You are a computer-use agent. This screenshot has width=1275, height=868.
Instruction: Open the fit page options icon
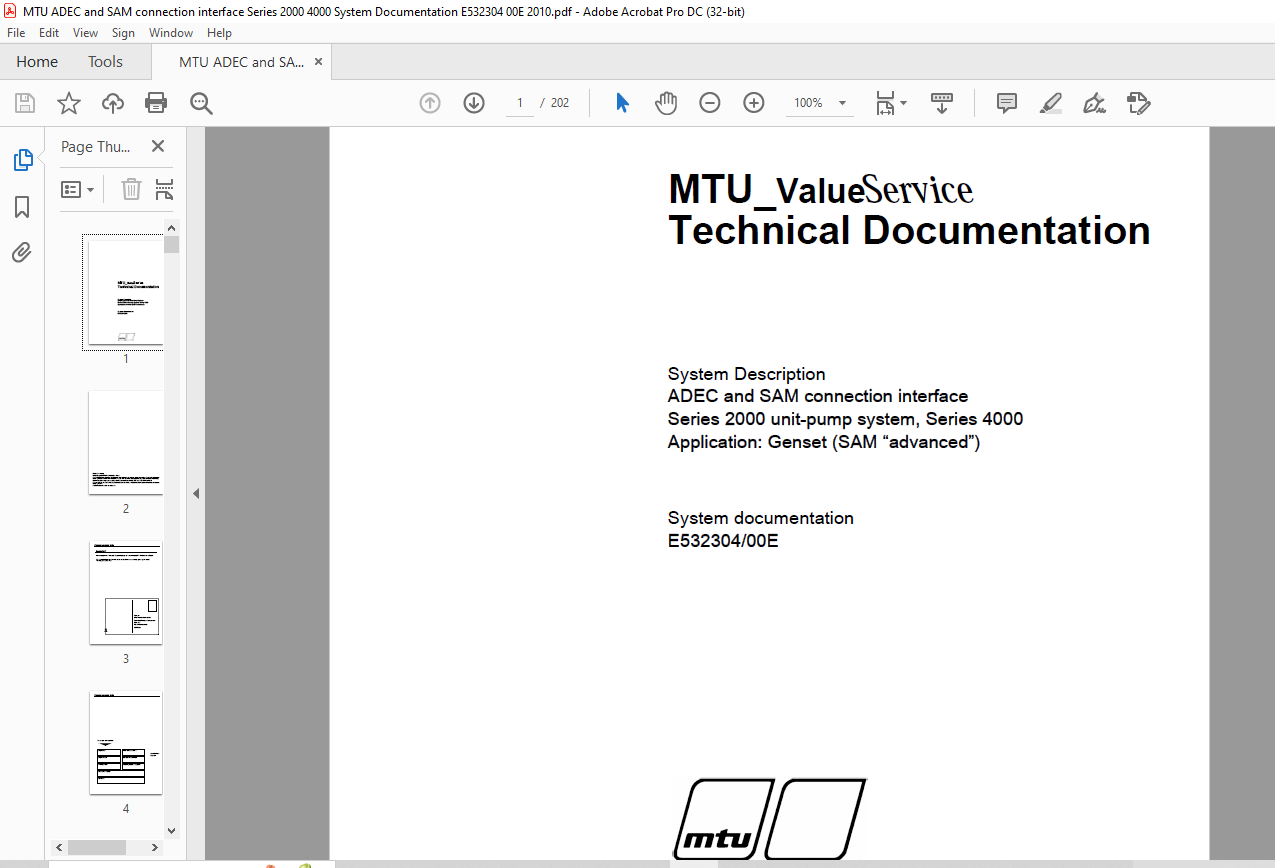click(891, 103)
